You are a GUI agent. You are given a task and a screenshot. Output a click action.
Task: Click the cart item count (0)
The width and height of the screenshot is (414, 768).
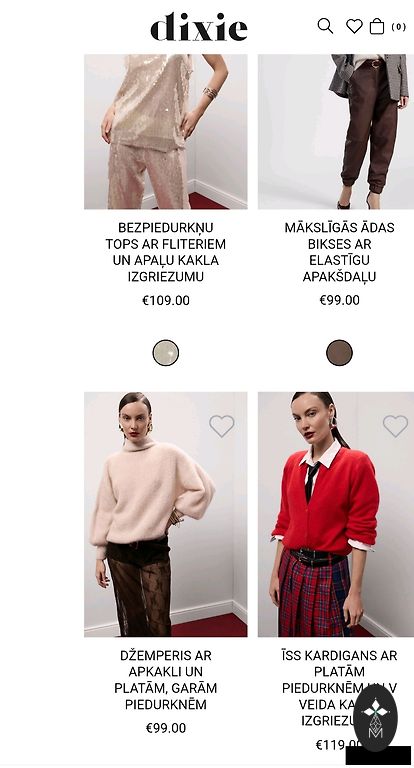pyautogui.click(x=398, y=26)
